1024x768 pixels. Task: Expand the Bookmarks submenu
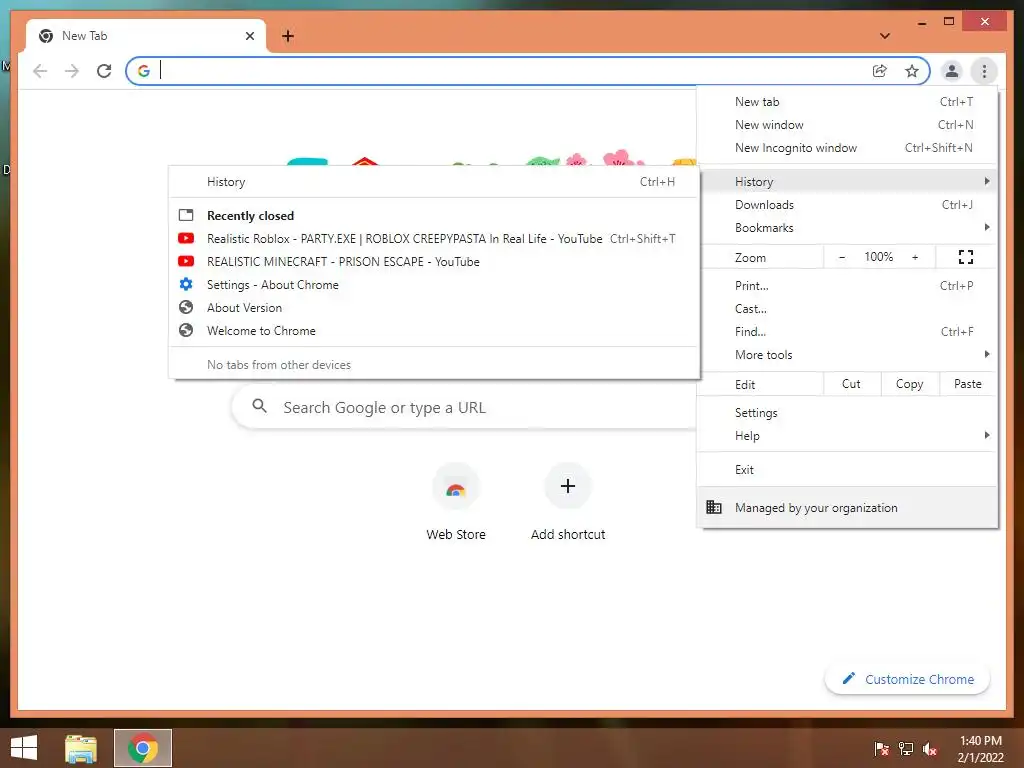[847, 227]
